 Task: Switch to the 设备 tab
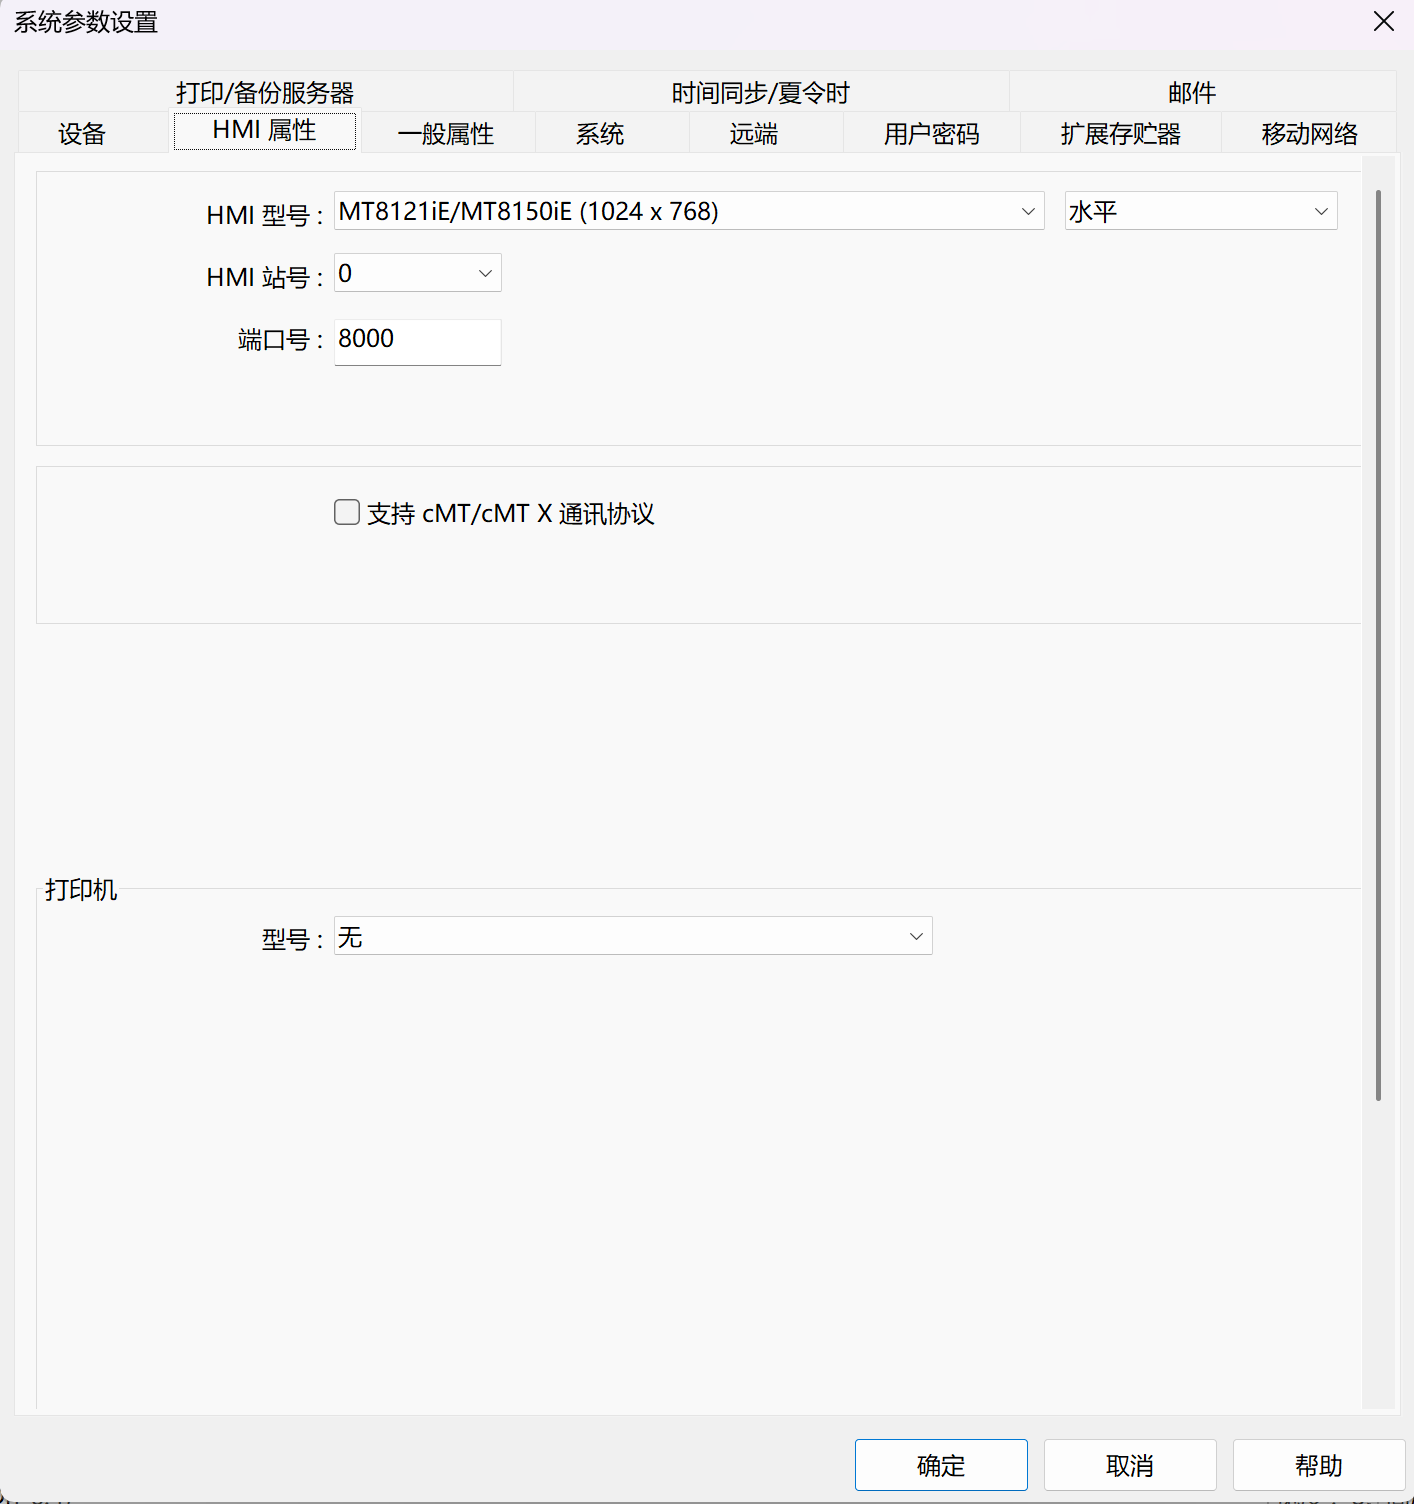pyautogui.click(x=82, y=133)
